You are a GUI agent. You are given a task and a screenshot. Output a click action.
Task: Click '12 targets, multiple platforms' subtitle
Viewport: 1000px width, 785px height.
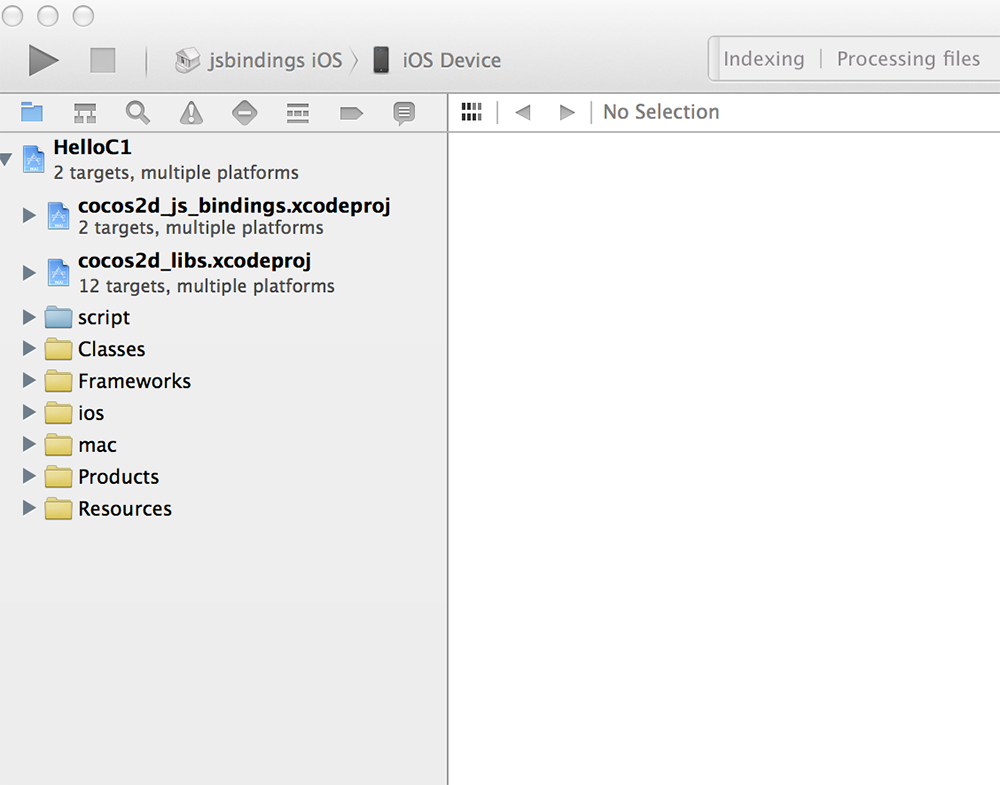pyautogui.click(x=207, y=286)
